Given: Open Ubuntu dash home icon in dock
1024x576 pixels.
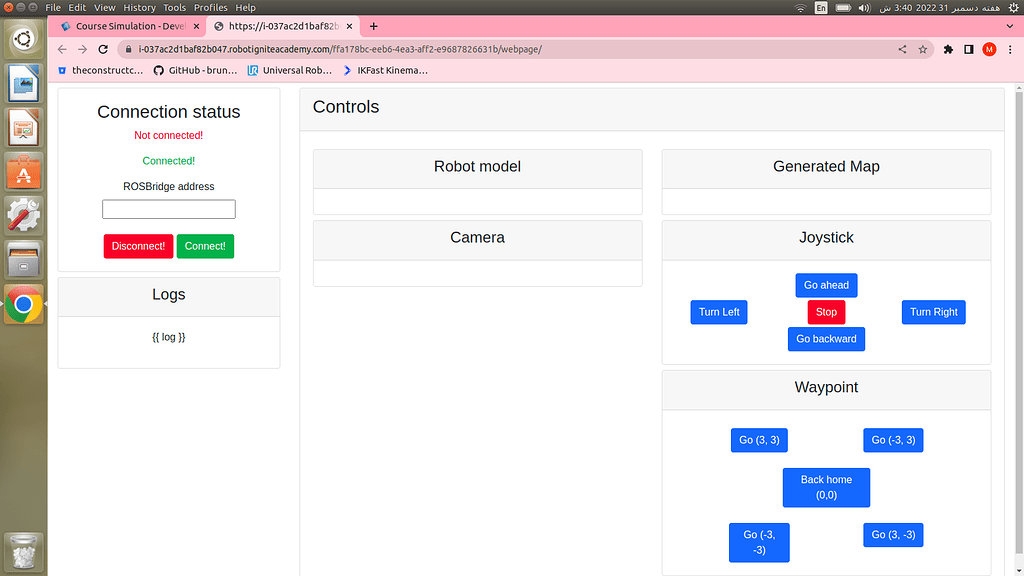Looking at the screenshot, I should [x=24, y=39].
